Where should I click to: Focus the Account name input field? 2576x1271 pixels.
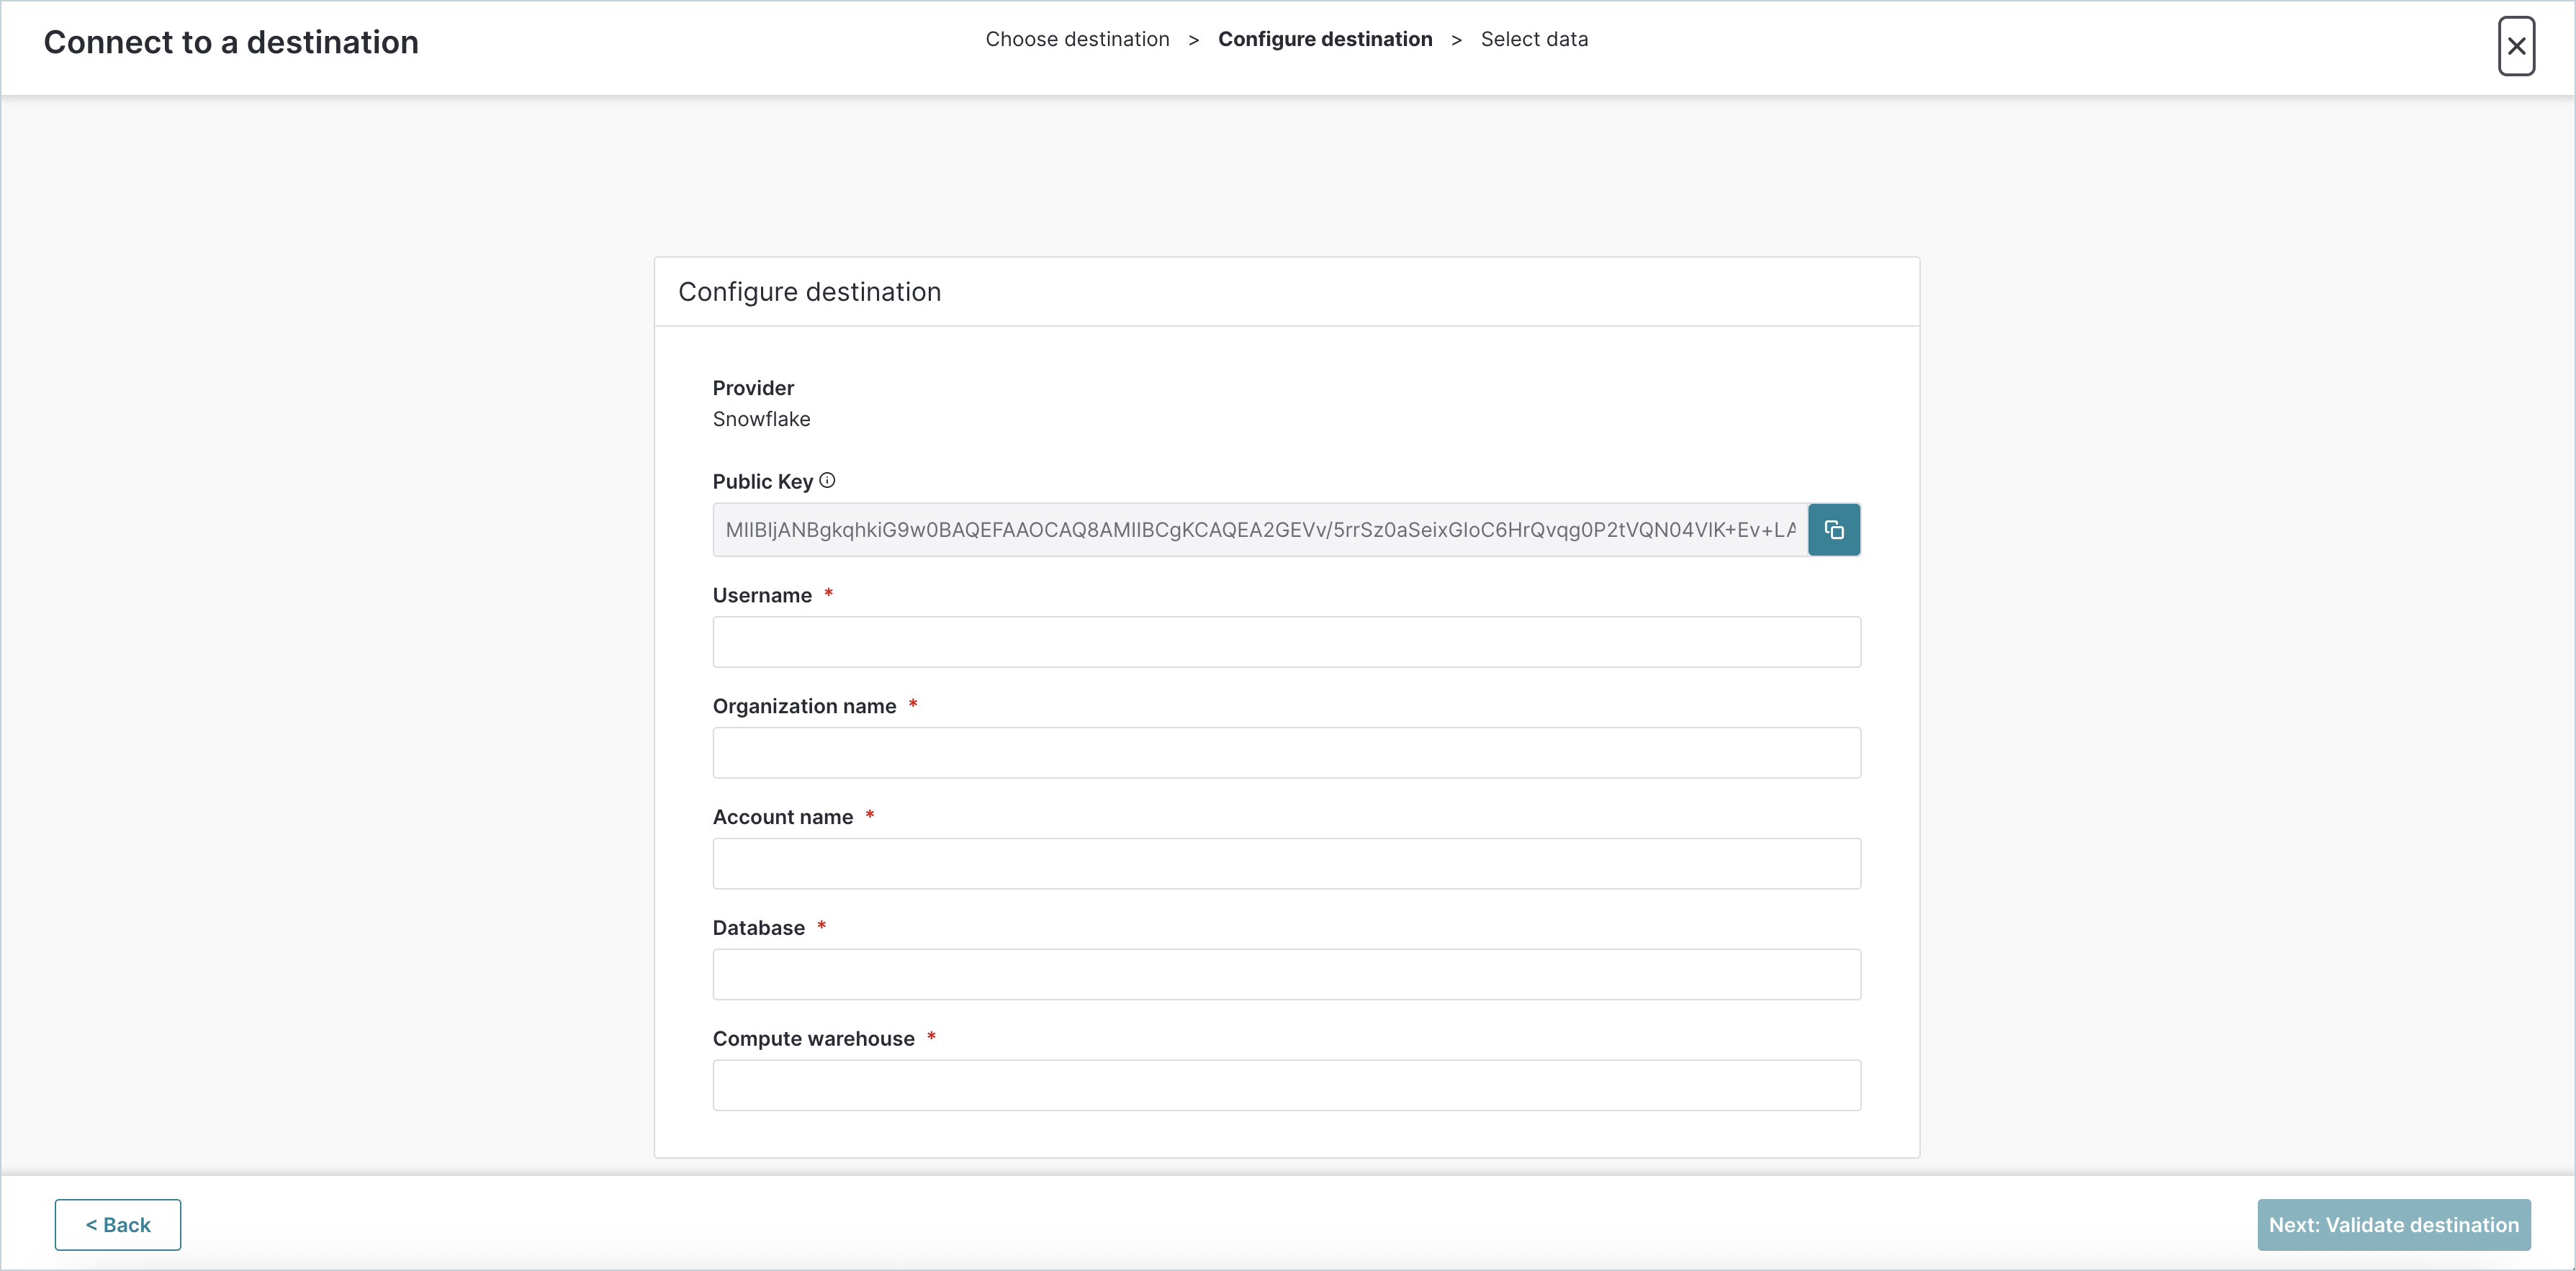click(1286, 863)
